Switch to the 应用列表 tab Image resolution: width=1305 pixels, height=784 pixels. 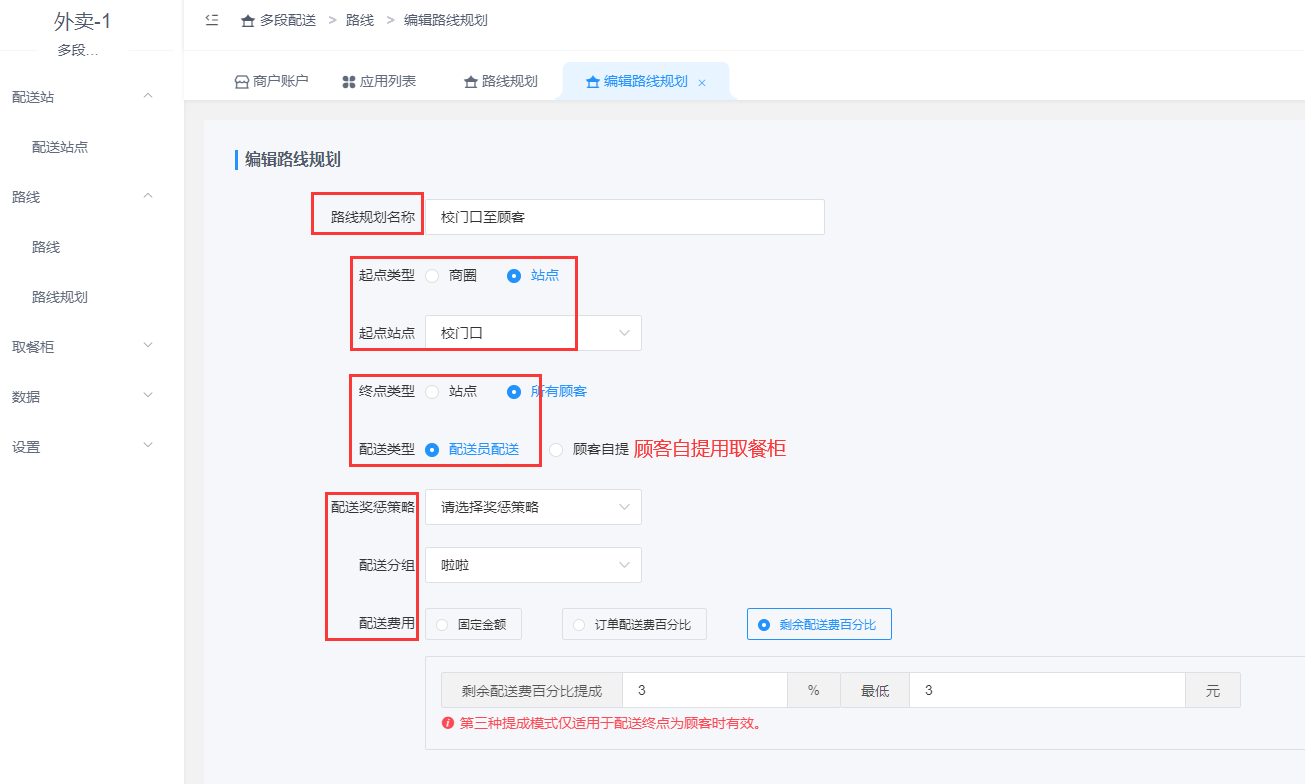379,82
